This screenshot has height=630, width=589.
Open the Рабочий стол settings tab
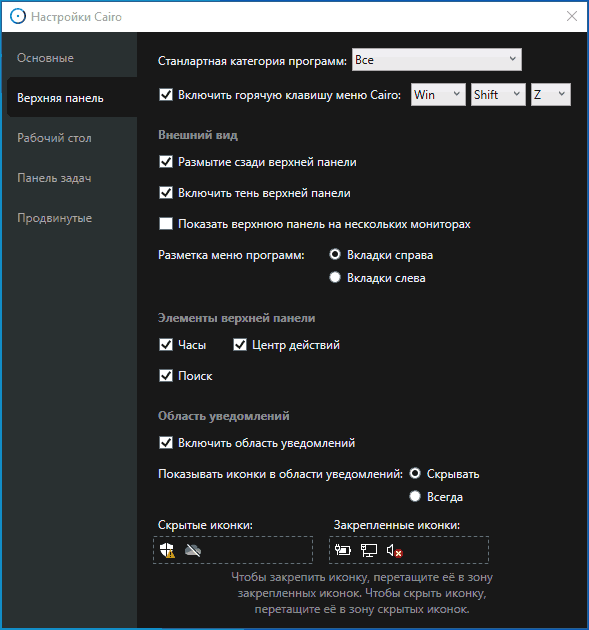pos(70,138)
